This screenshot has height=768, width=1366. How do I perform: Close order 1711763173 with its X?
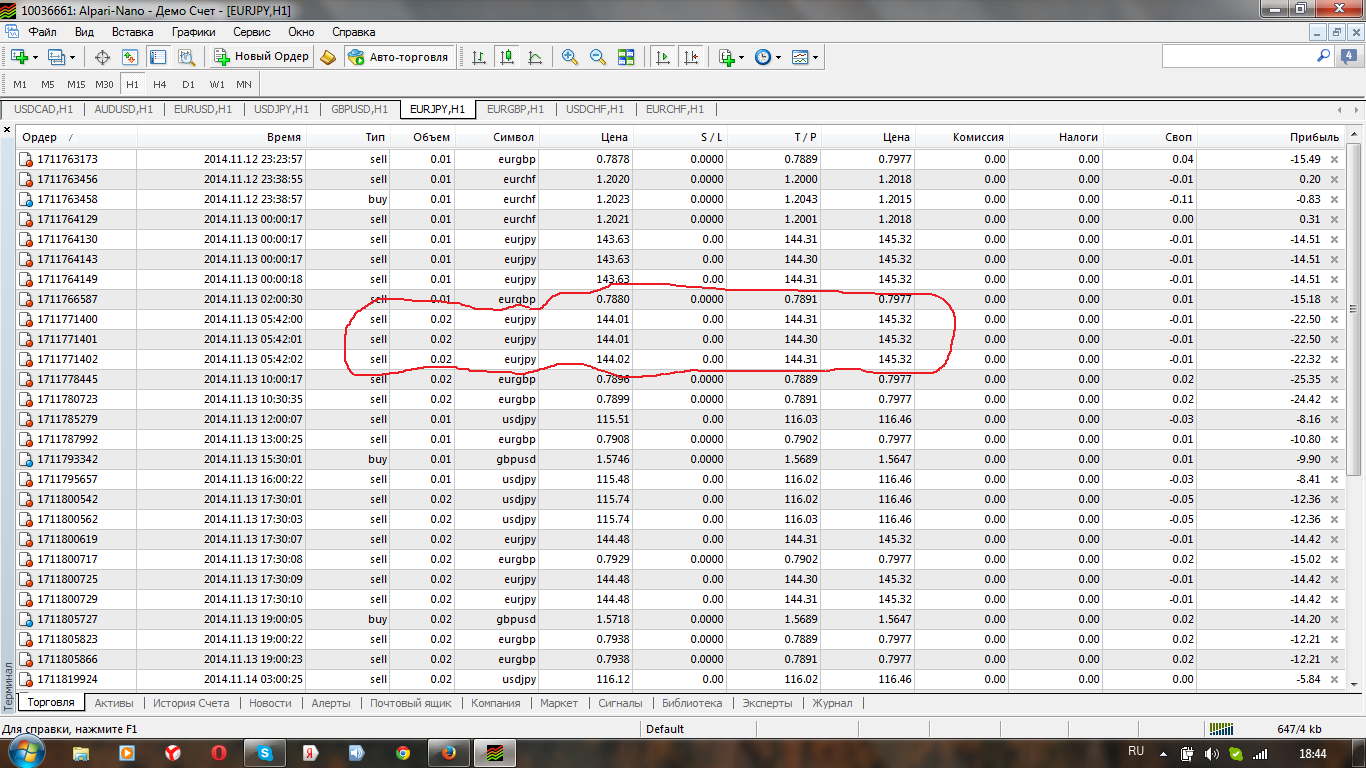[1334, 159]
